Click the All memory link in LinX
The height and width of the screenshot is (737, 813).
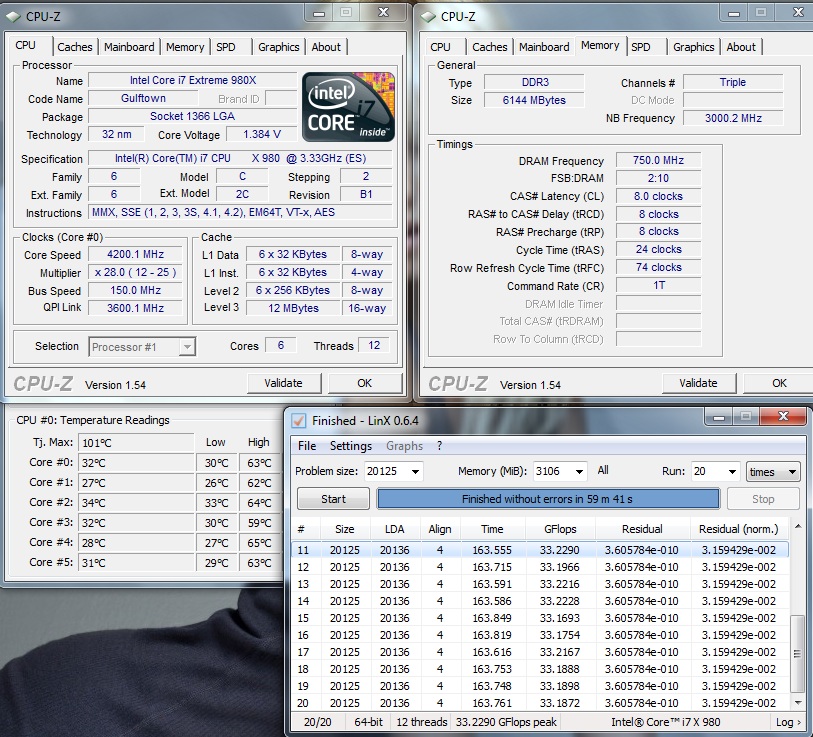603,470
